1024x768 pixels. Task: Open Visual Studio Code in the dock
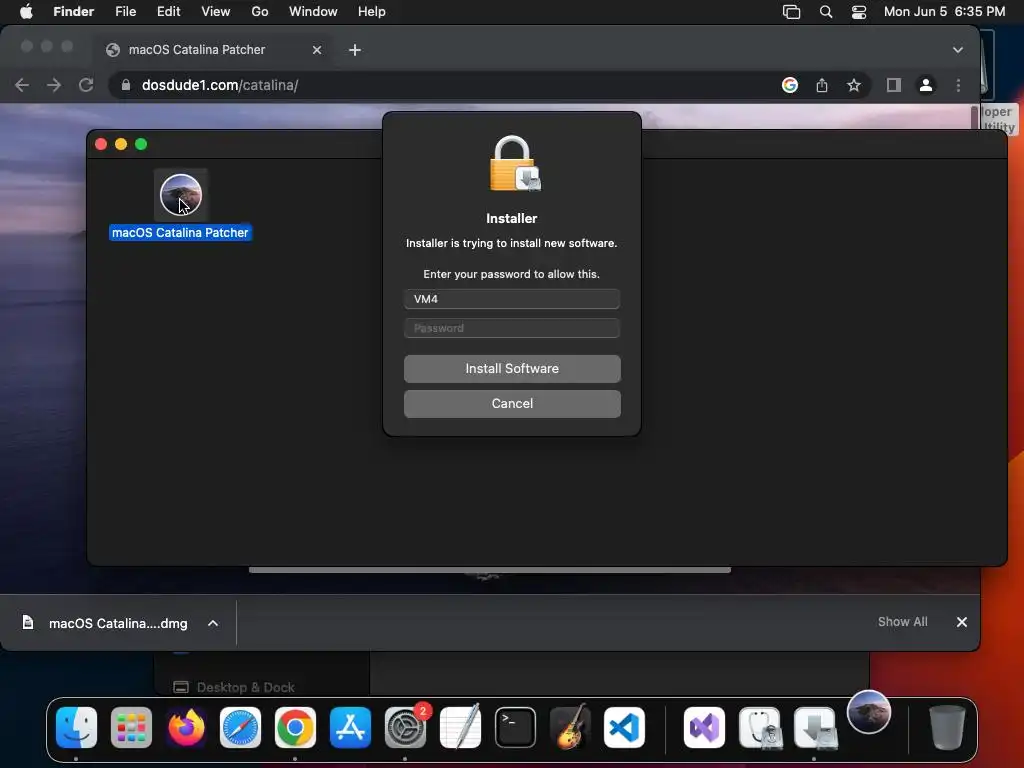624,727
